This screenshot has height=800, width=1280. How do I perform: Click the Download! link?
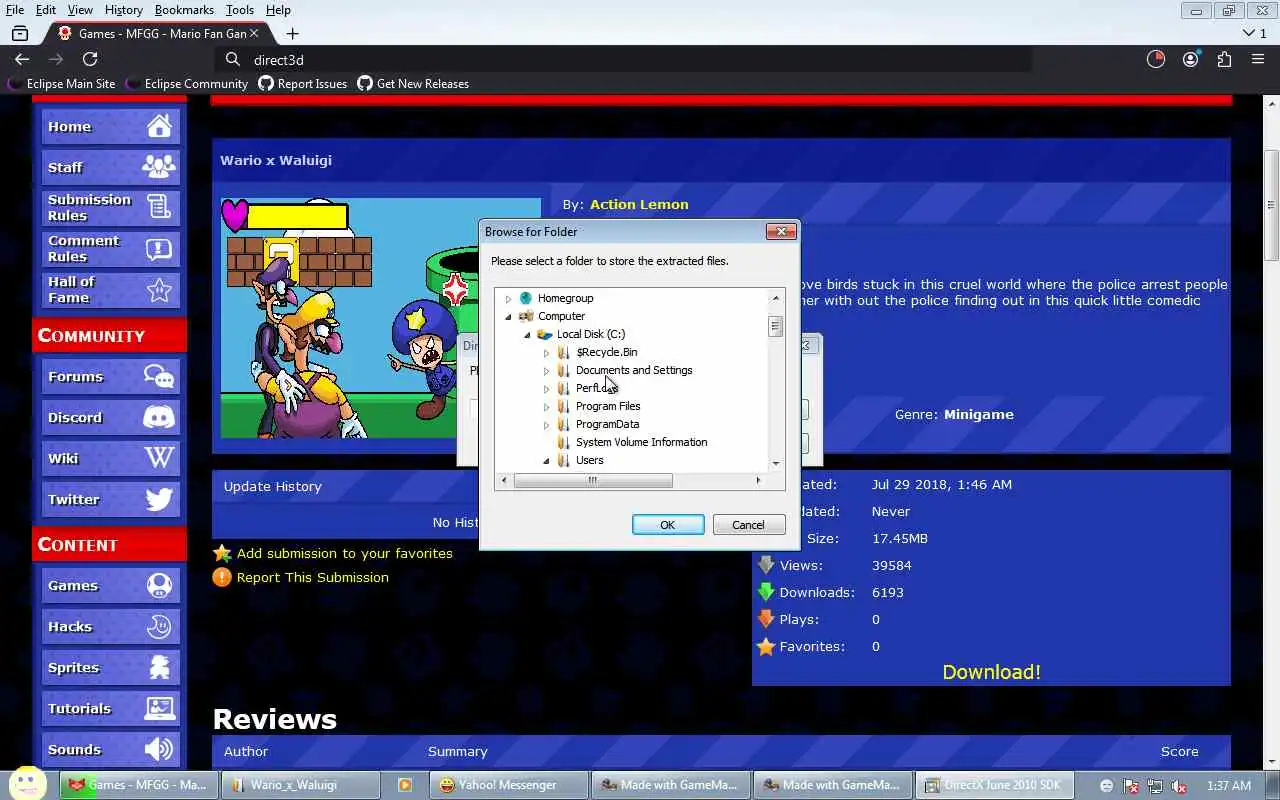pyautogui.click(x=991, y=672)
